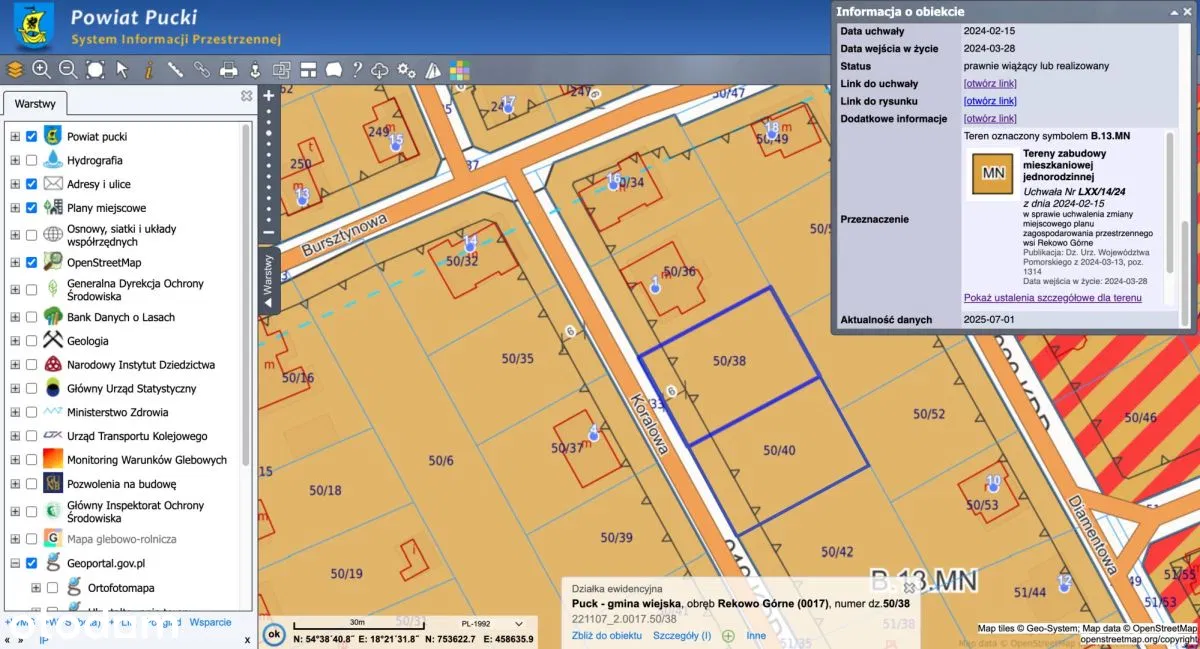The image size is (1200, 649).
Task: Toggle the OpenStreetMap layer checkbox
Action: pyautogui.click(x=32, y=262)
